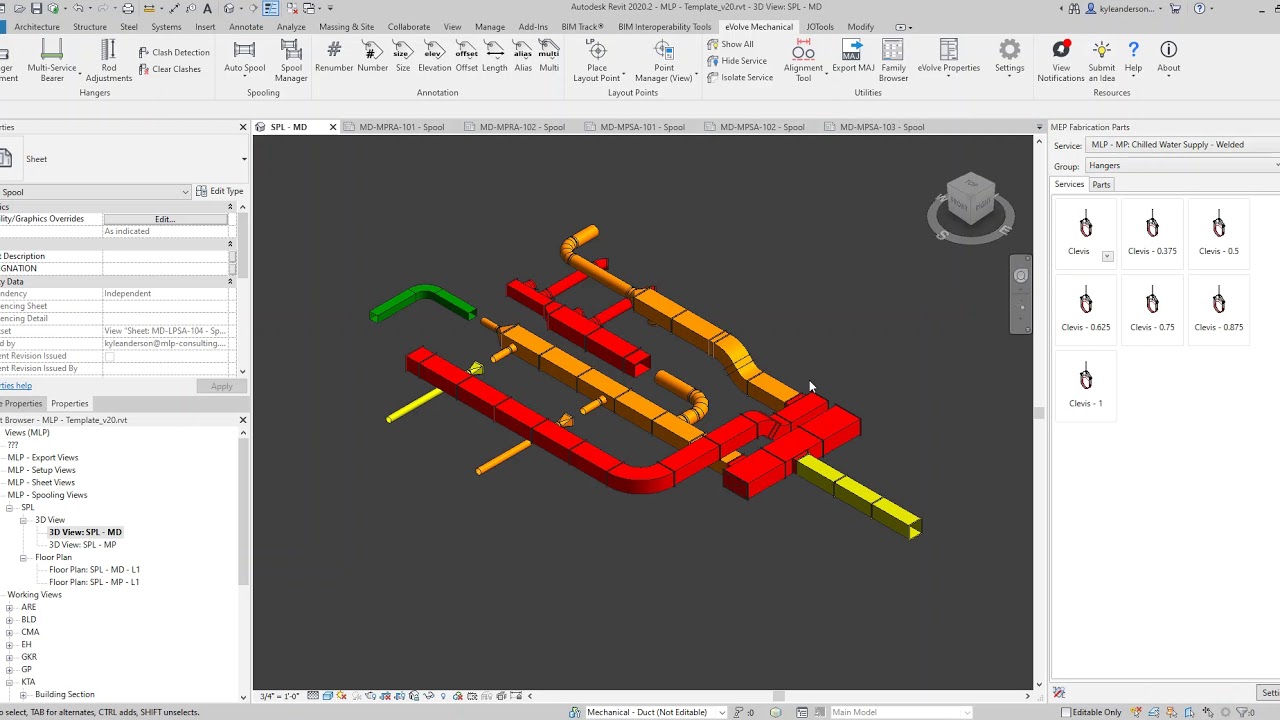
Task: Launch Spool Manager
Action: (x=291, y=61)
